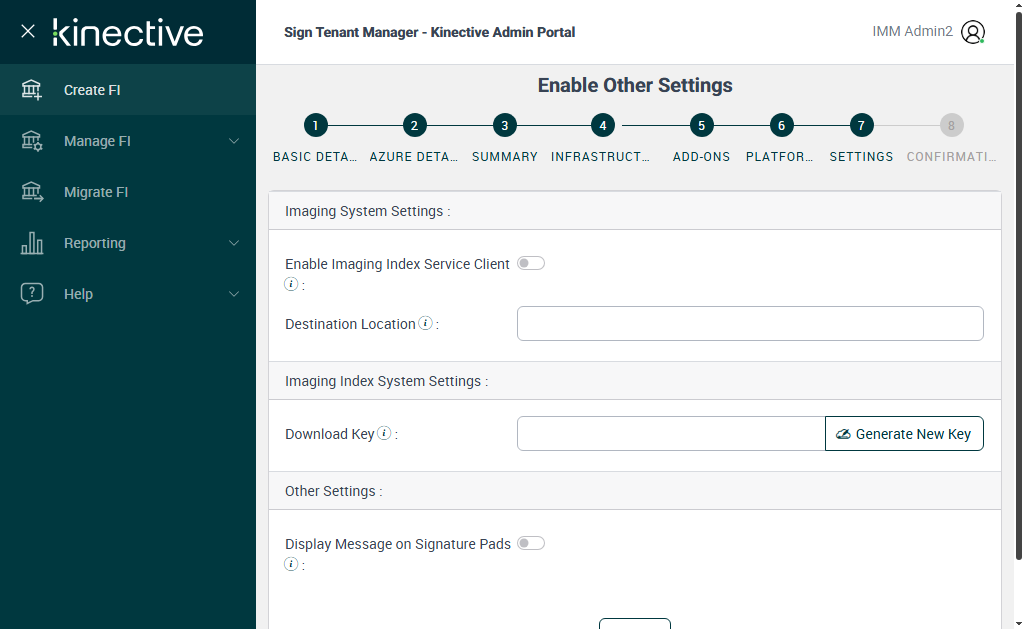Click the ADD-ONS step label
Screen dimensions: 1024x629
point(701,157)
